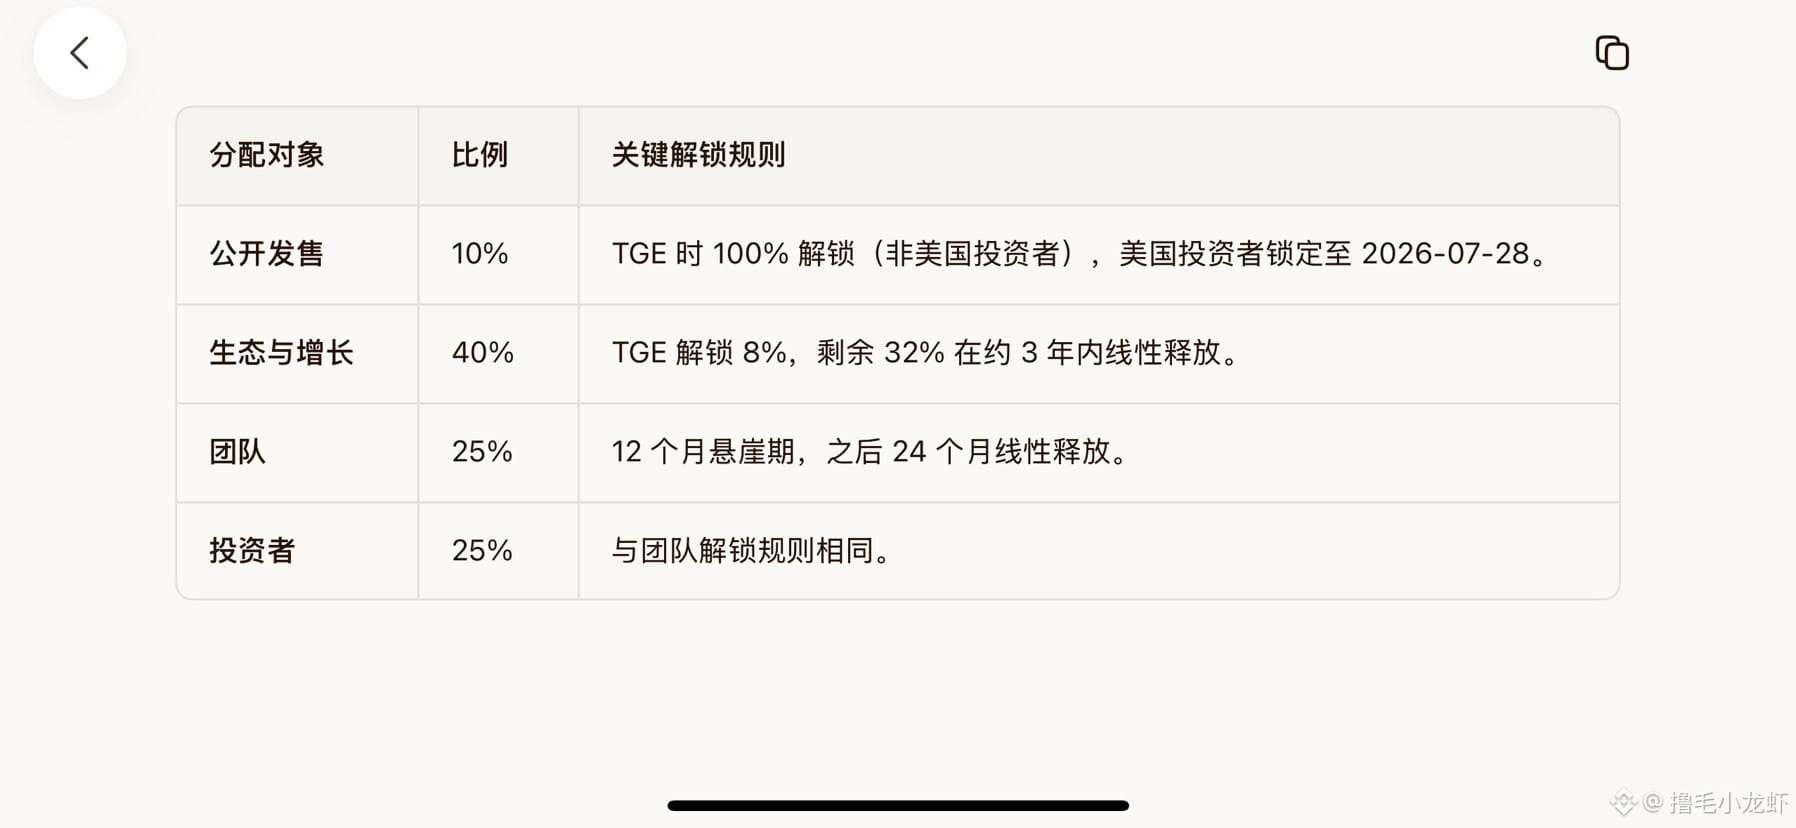This screenshot has width=1796, height=828.
Task: Click the 关键解锁规则 column header
Action: click(x=698, y=155)
